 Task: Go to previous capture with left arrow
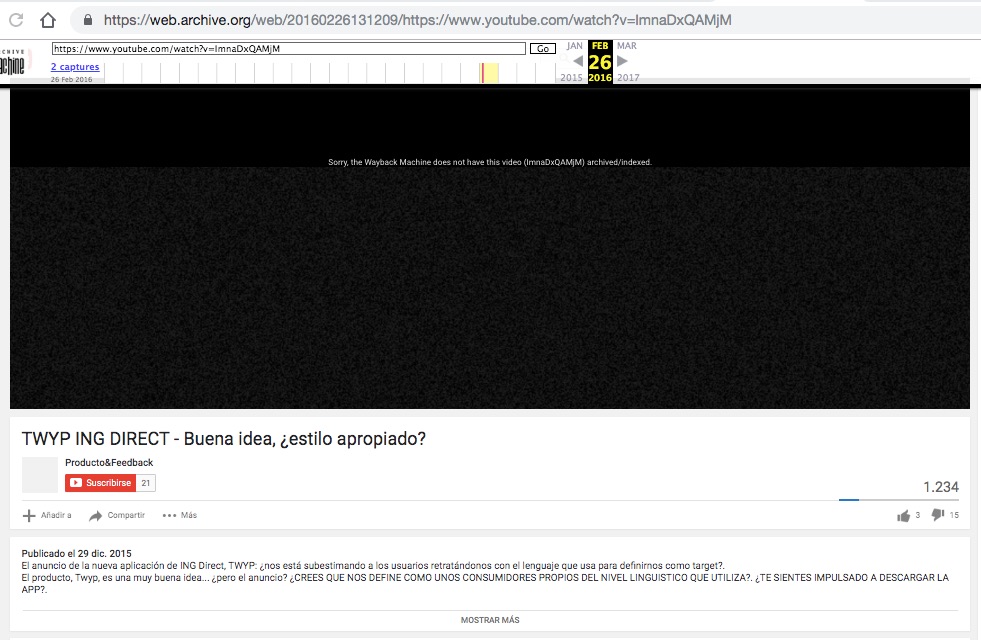coord(578,62)
